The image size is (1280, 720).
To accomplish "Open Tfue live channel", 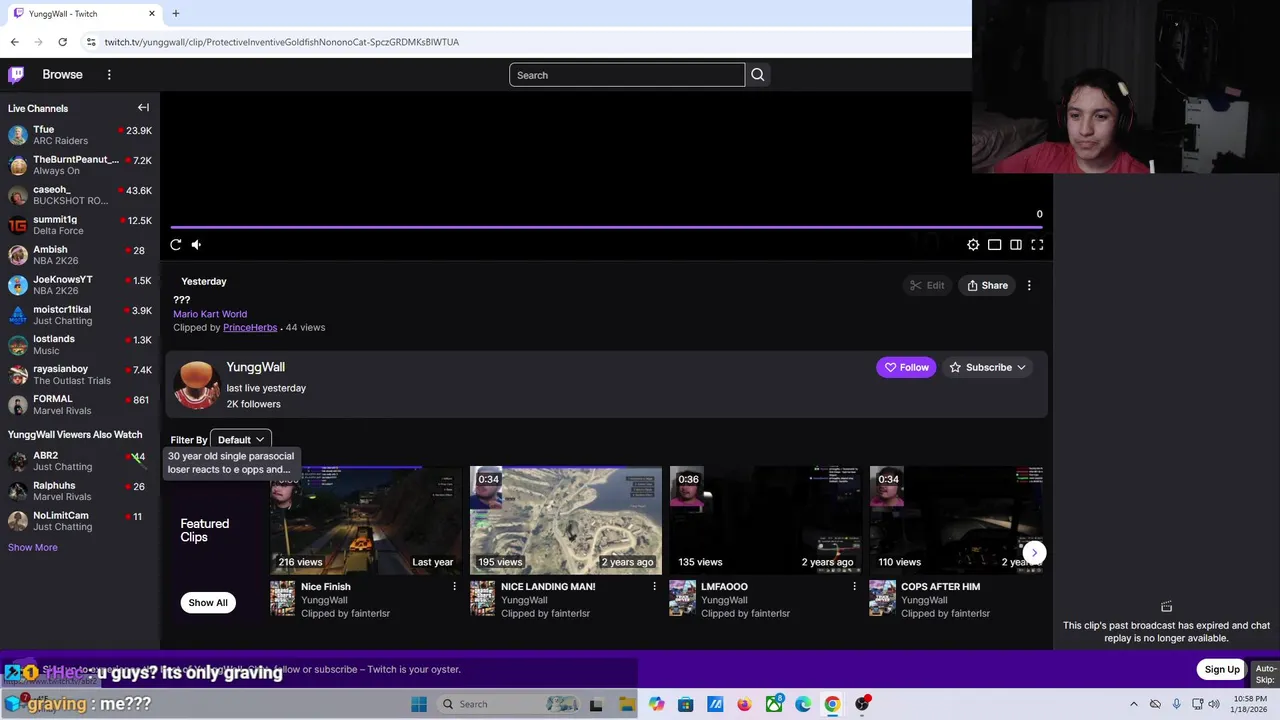I will pos(80,135).
